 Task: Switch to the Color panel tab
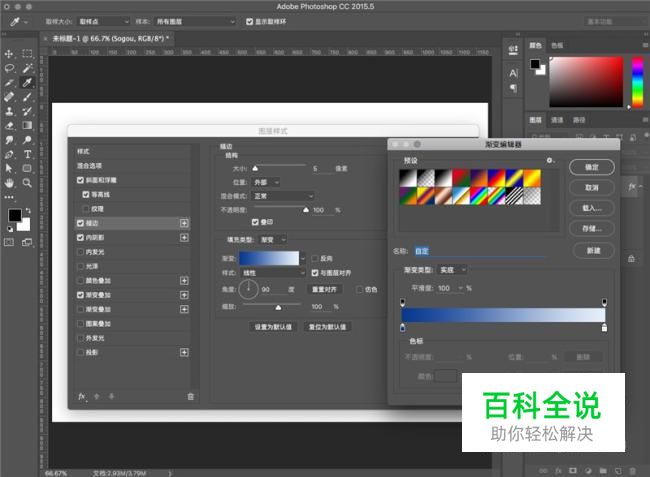coord(536,45)
